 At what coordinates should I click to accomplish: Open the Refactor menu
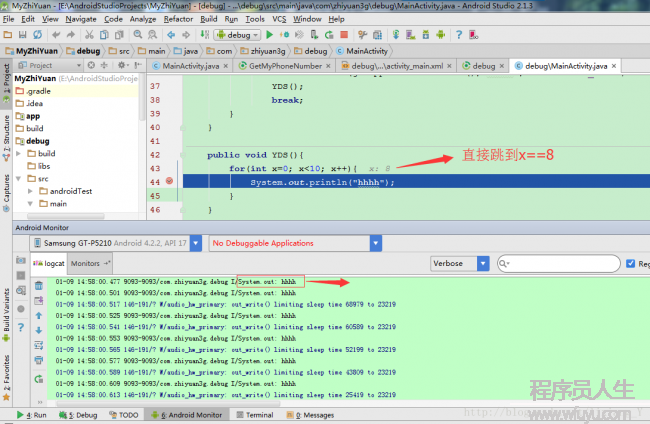(178, 19)
